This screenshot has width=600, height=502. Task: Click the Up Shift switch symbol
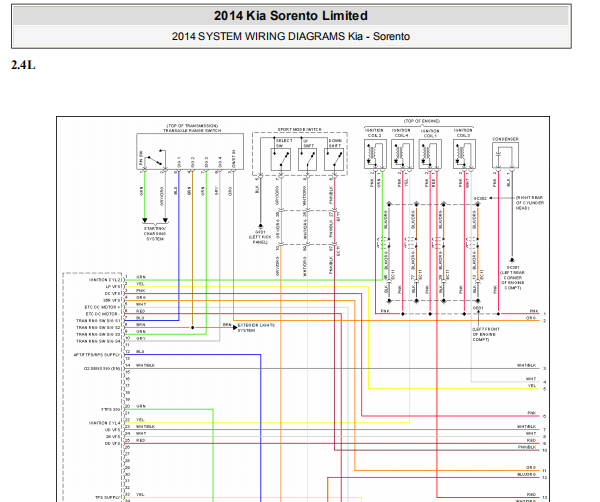click(308, 159)
